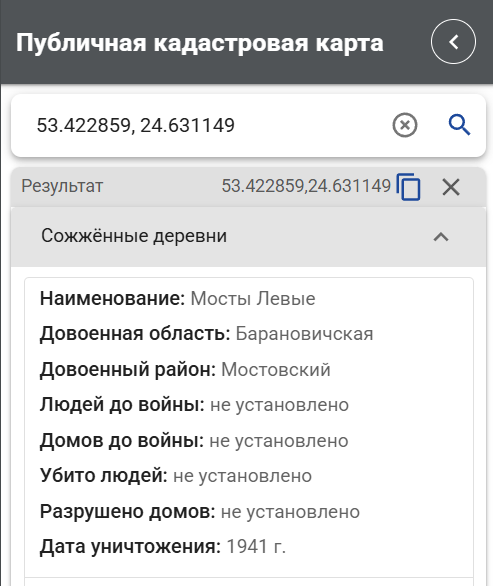Copy the result coordinates to clipboard

coord(409,186)
